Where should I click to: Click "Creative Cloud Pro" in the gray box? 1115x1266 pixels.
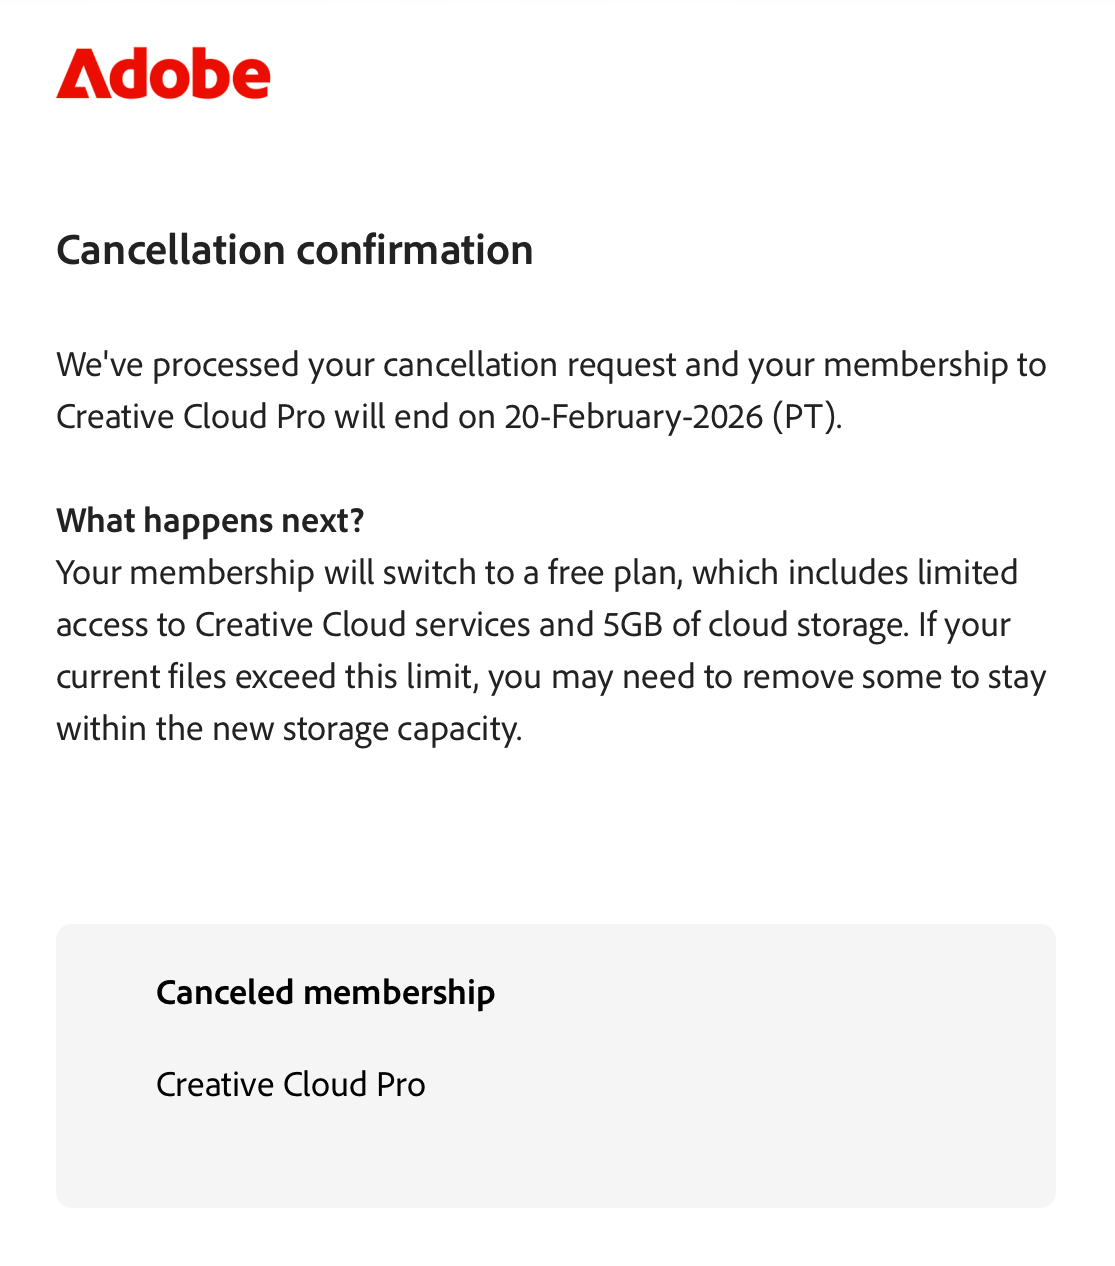click(x=290, y=1085)
